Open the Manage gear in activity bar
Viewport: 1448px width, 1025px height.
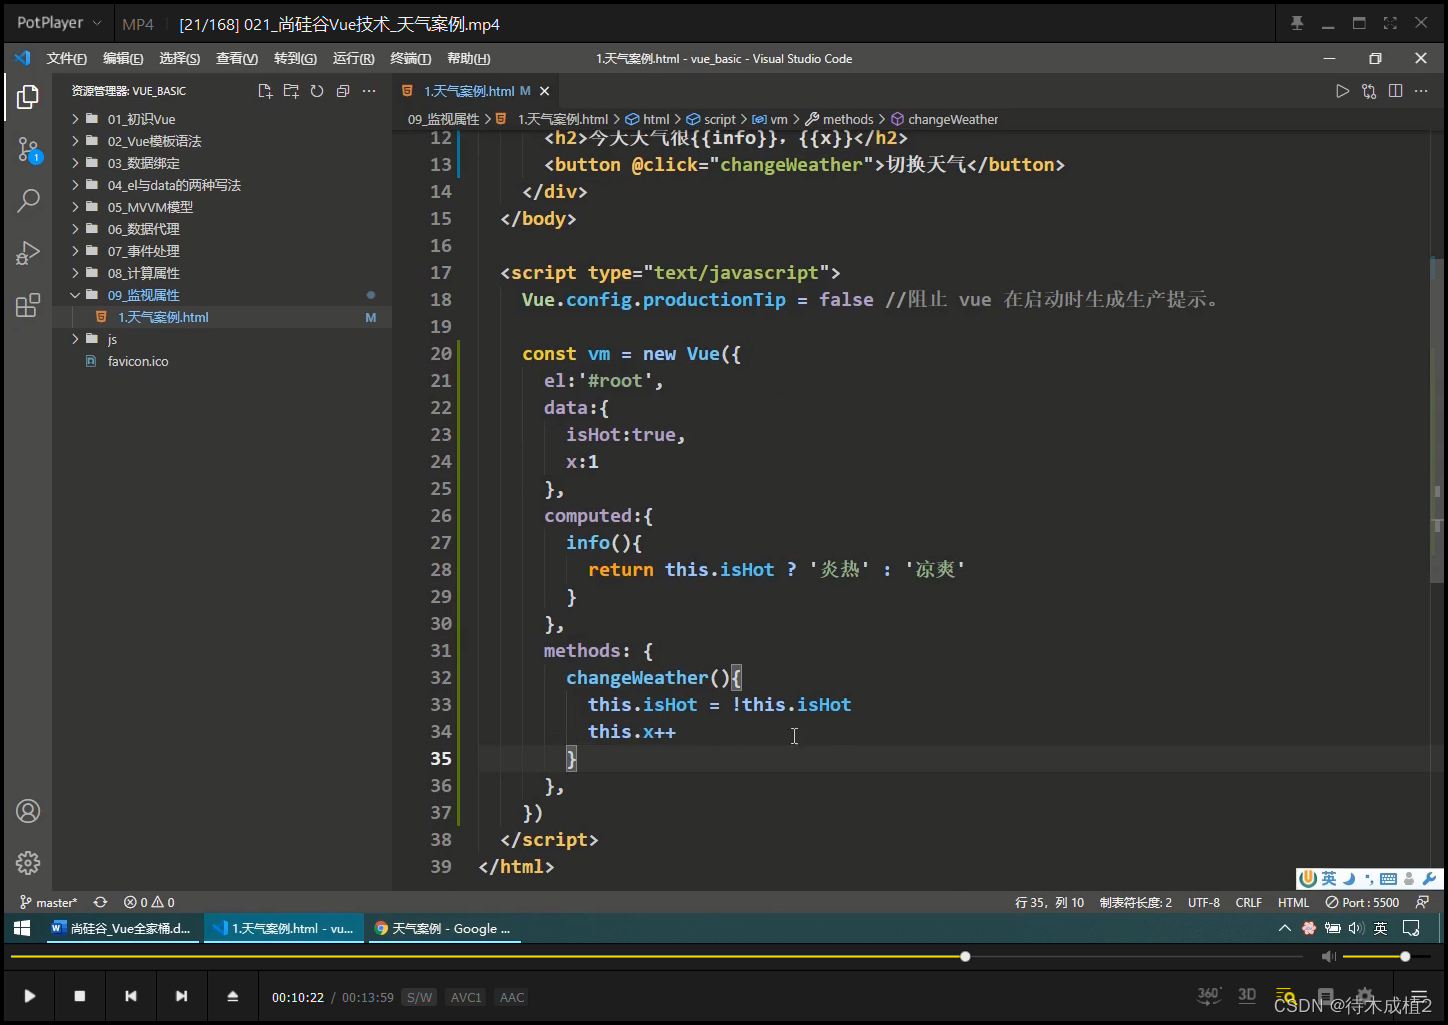pos(28,862)
